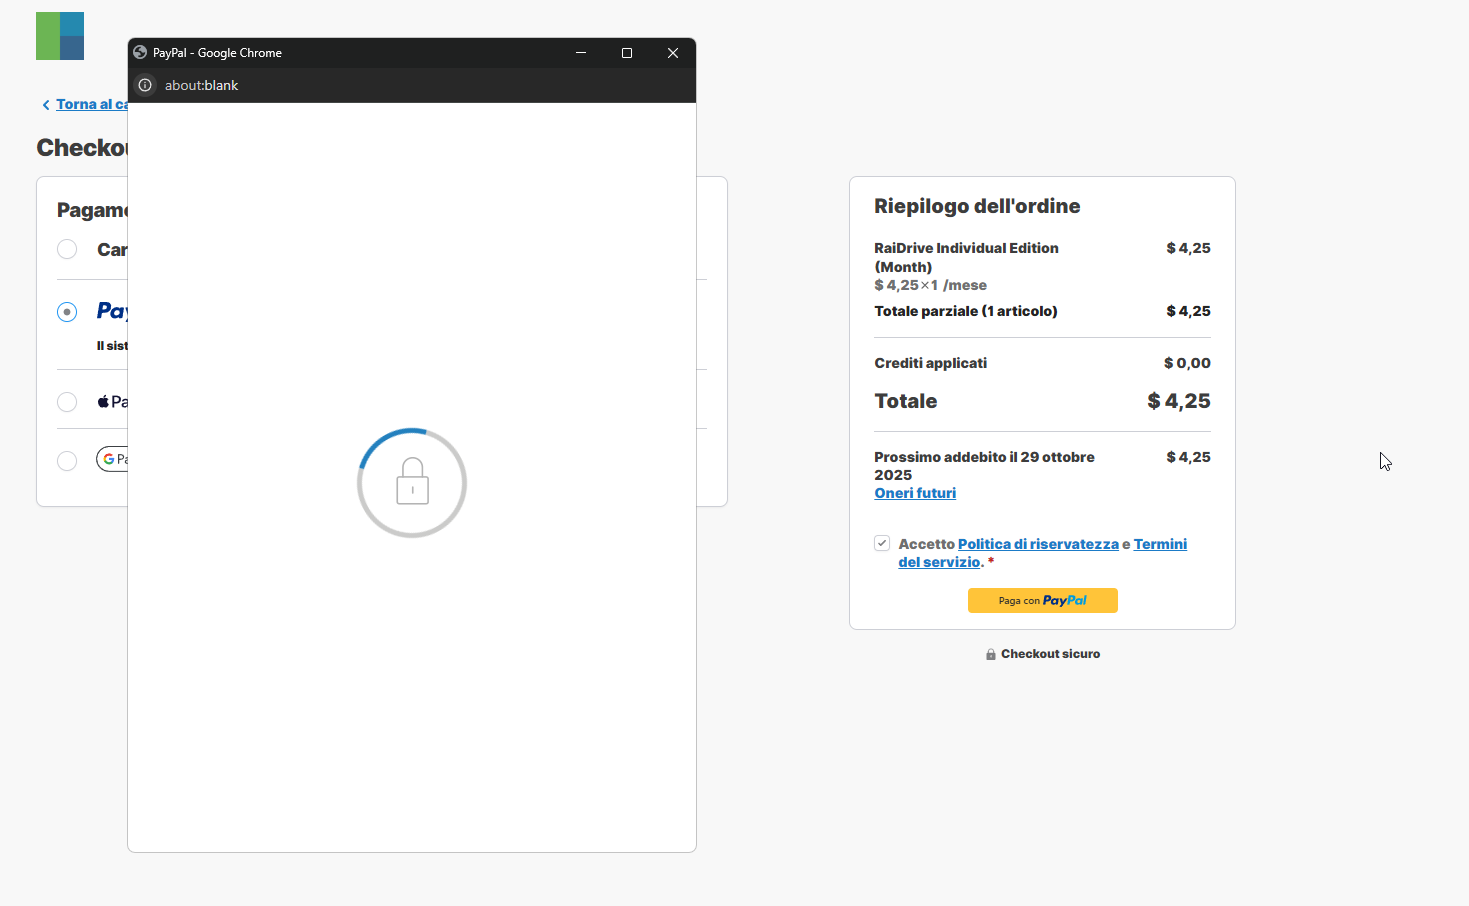Open the Politica di riservatezza link
This screenshot has height=906, width=1469.
(x=1038, y=544)
